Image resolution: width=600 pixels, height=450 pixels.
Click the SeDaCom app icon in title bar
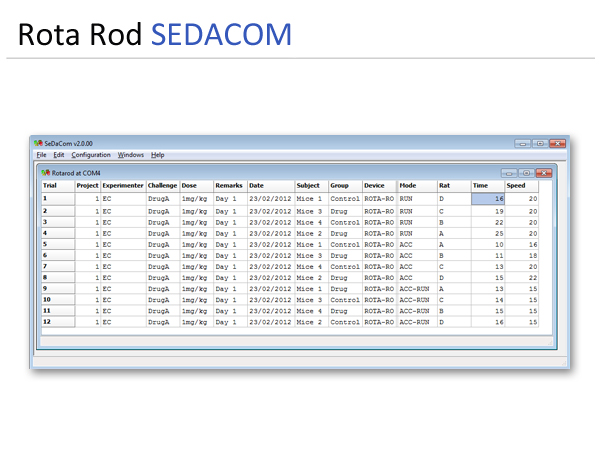(x=39, y=143)
